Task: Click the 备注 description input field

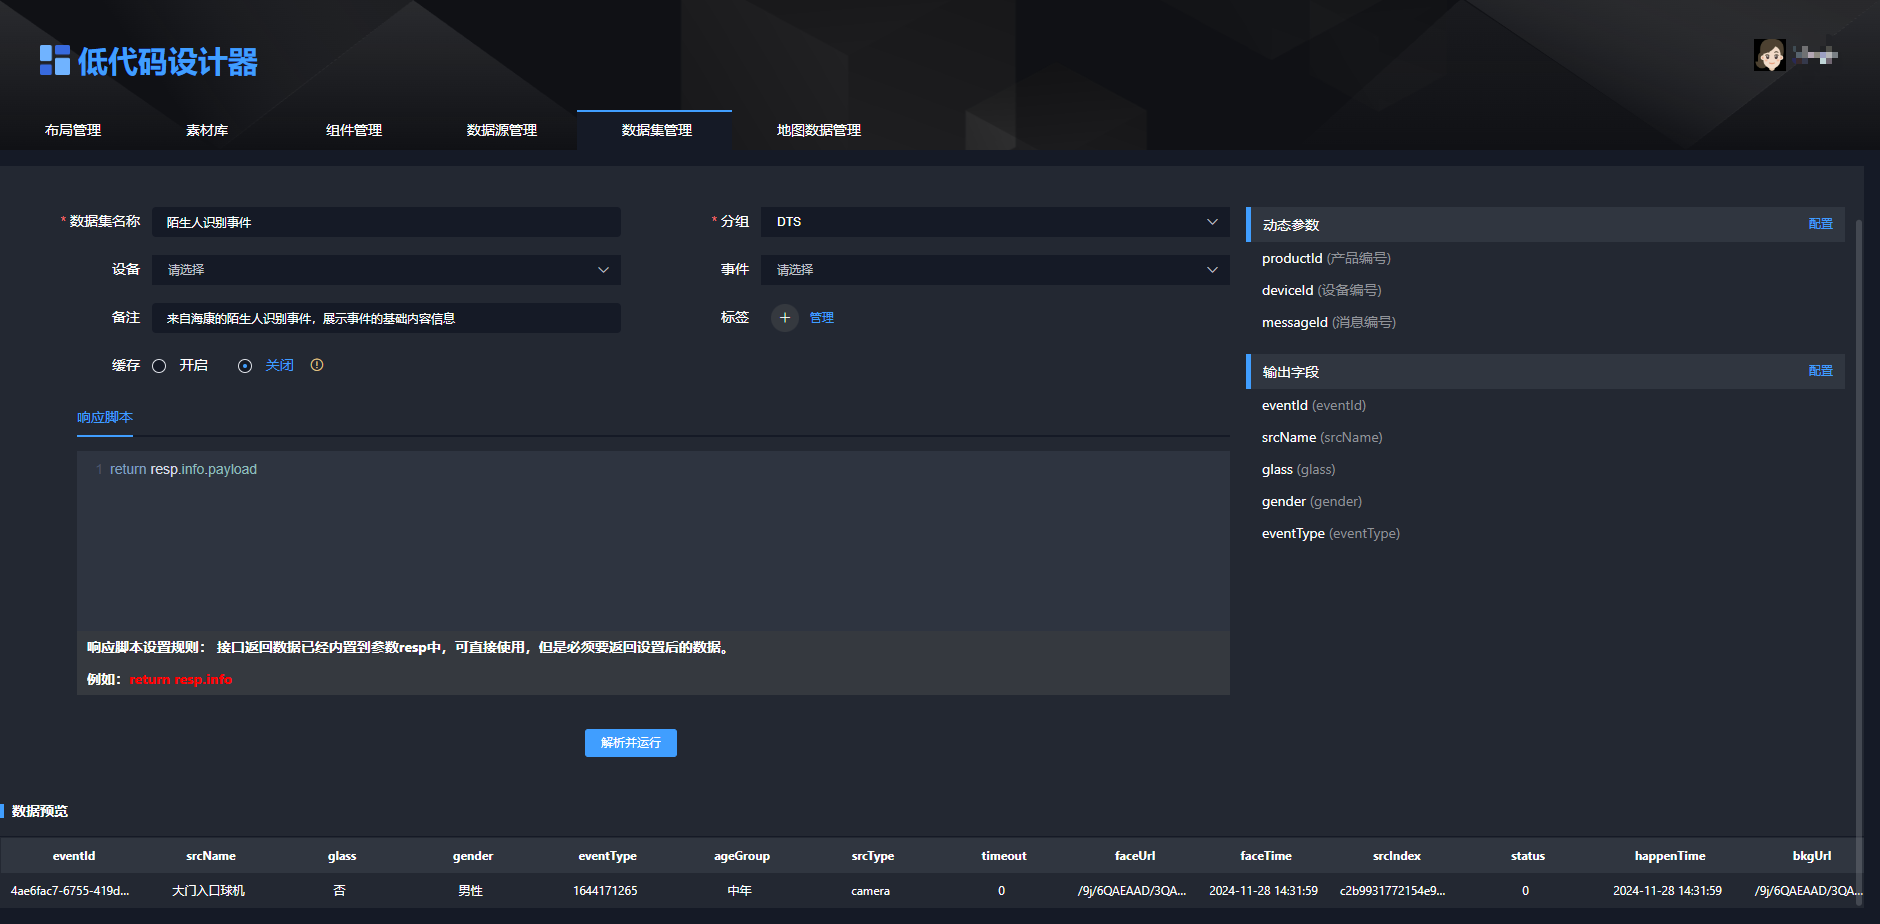Action: point(386,318)
